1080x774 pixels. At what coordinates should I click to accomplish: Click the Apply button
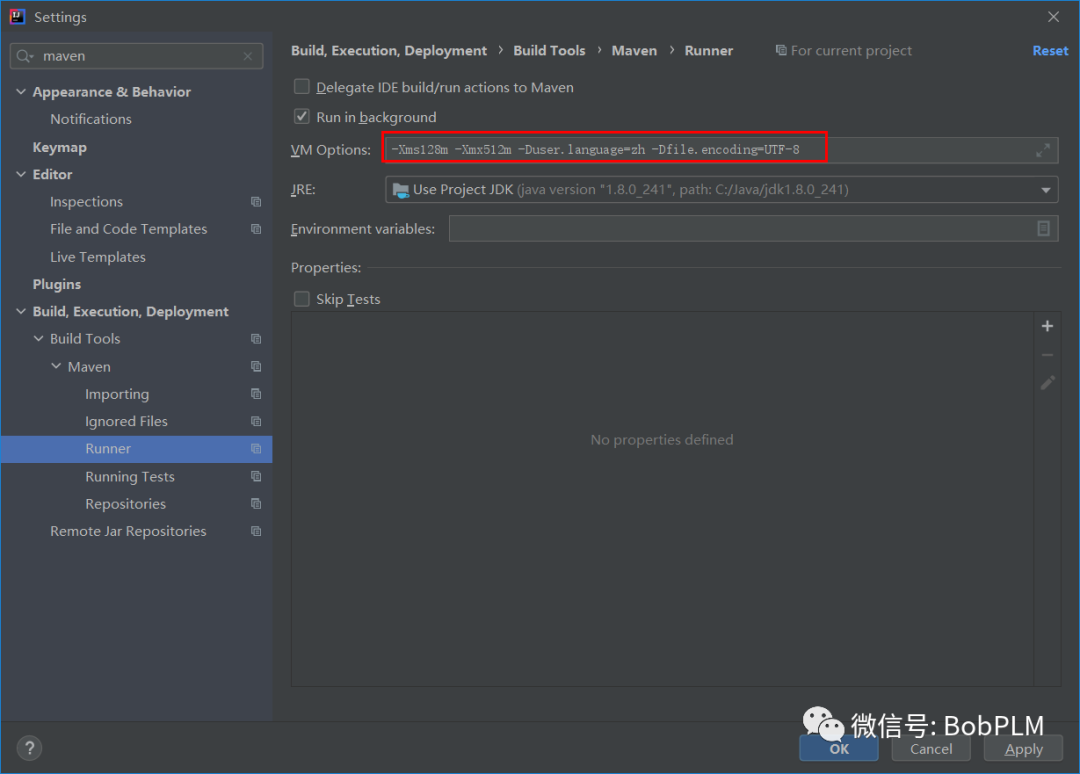pos(1024,749)
